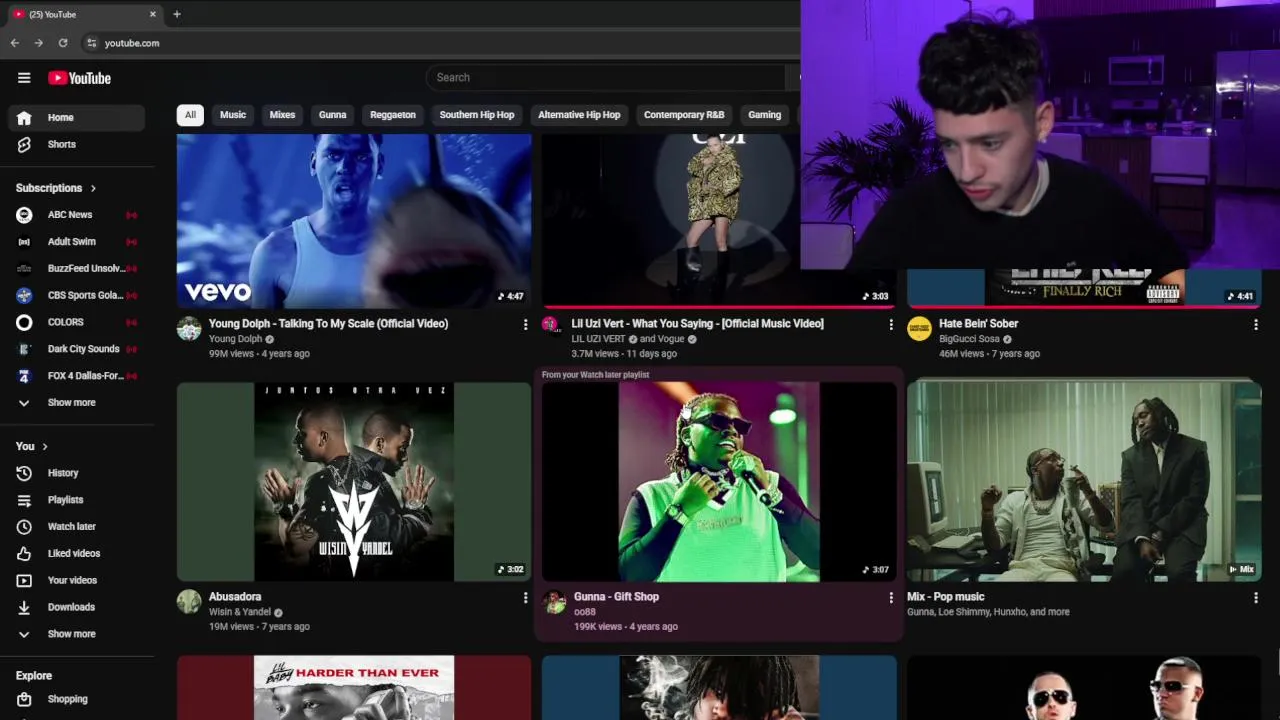Open Young Dolph video thumbnail
The image size is (1280, 720).
[x=354, y=220]
